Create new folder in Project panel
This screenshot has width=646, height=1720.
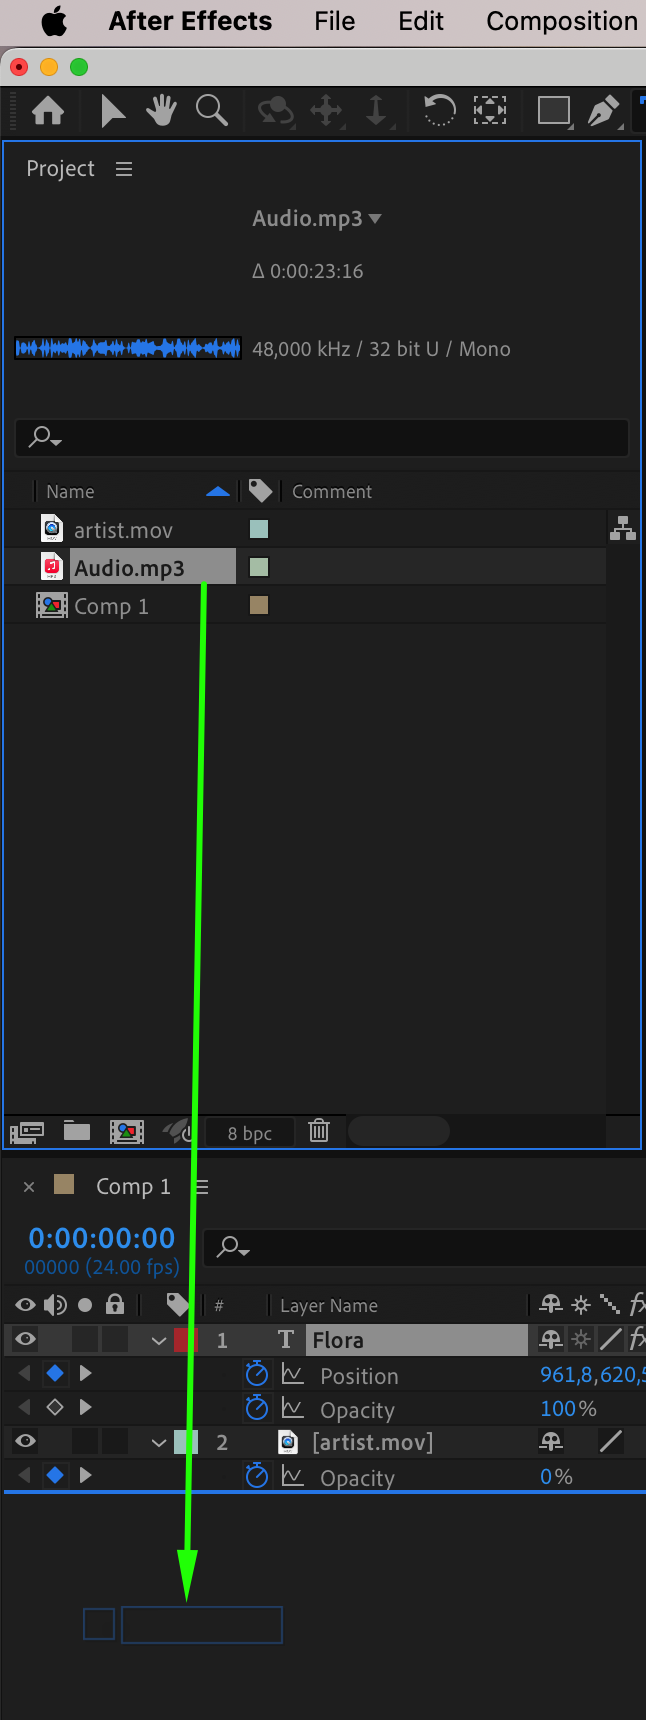click(77, 1131)
